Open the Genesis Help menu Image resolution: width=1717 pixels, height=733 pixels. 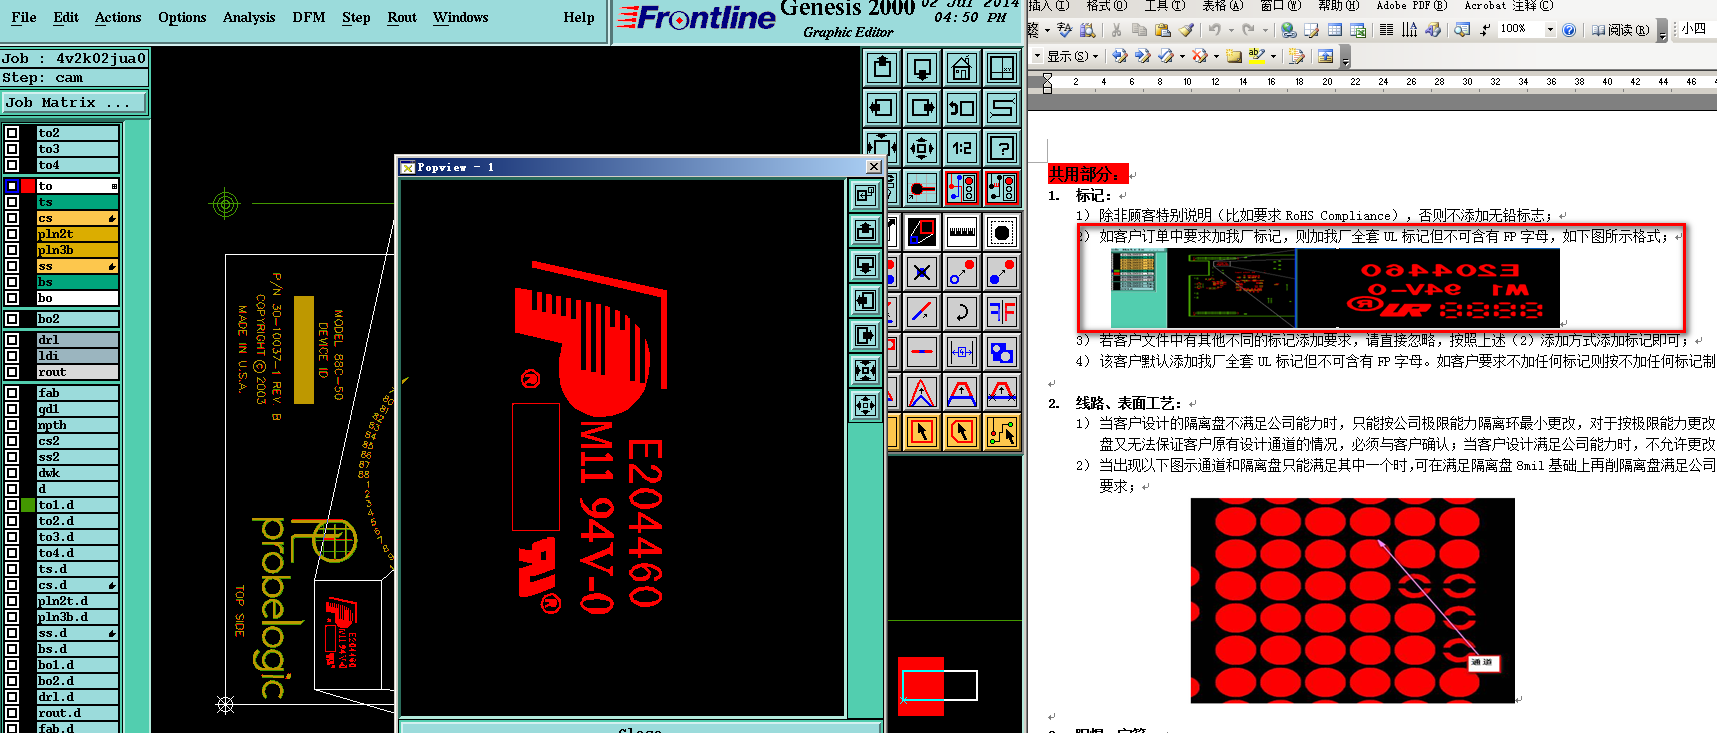579,17
